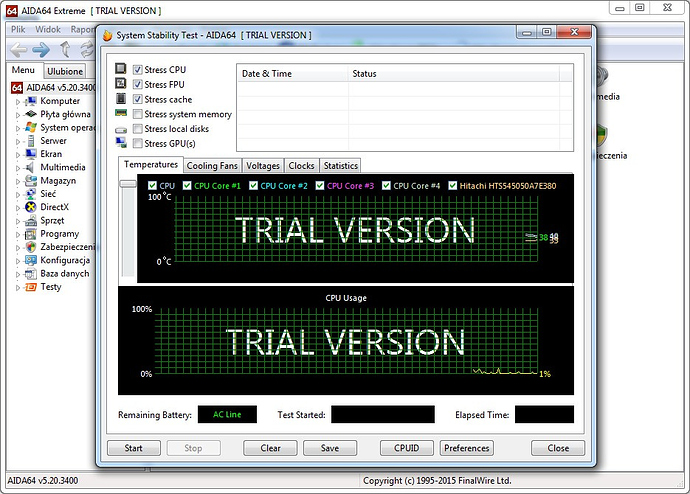Open the CPUID panel button

407,448
